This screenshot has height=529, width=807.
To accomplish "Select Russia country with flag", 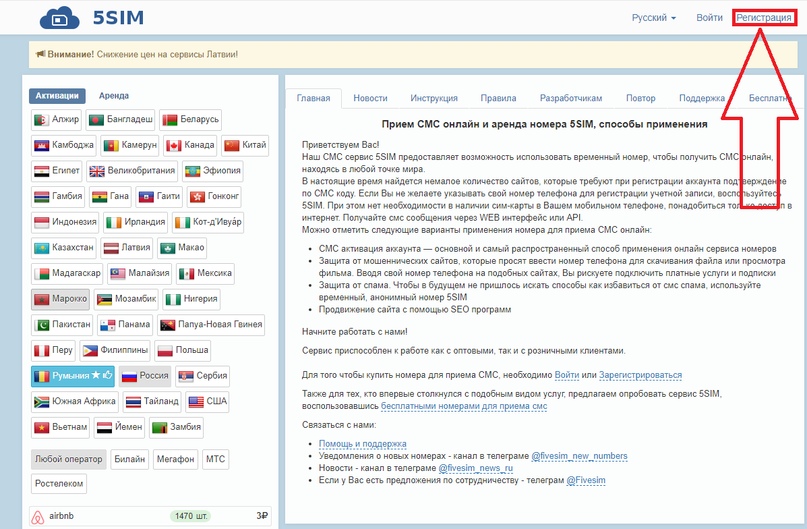I will tap(144, 376).
